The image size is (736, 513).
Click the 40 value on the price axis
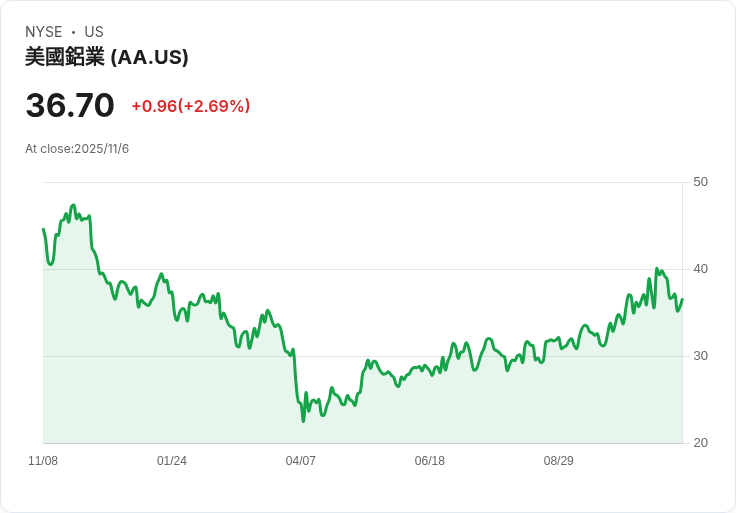(700, 269)
